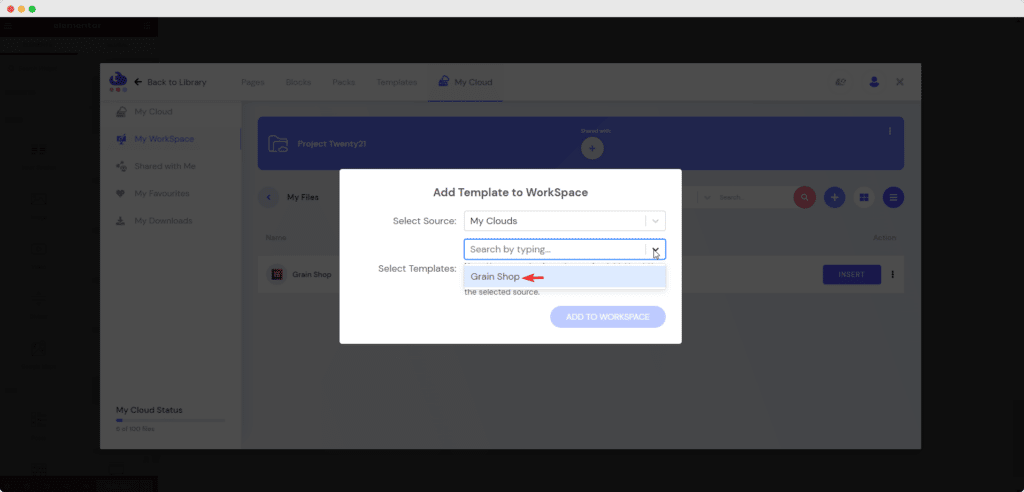This screenshot has height=492, width=1024.
Task: Open the Pages tab
Action: (x=253, y=82)
